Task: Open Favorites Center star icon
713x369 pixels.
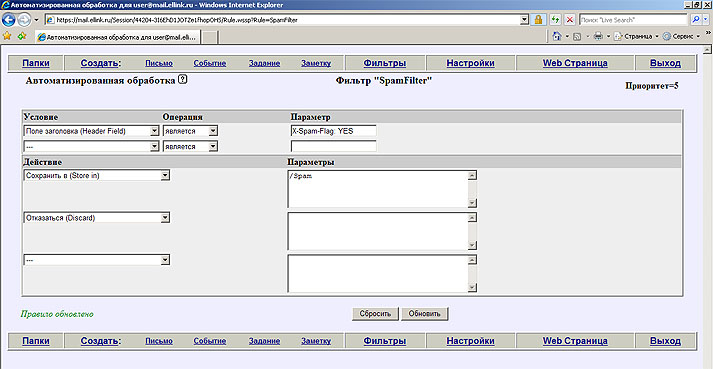Action: coord(7,36)
